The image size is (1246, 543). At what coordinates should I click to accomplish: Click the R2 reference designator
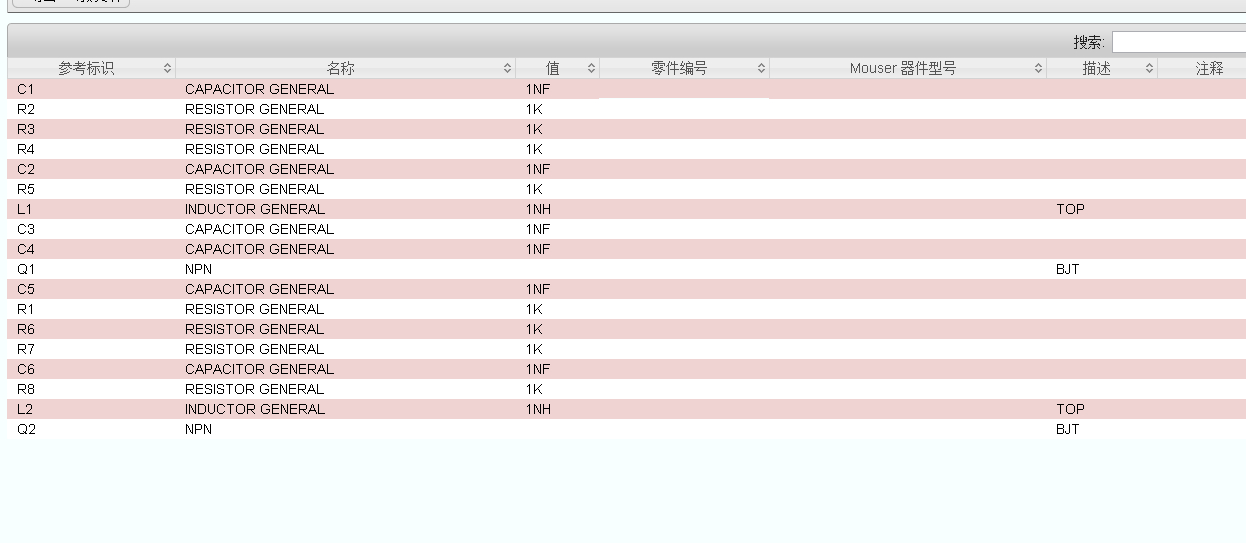(26, 109)
